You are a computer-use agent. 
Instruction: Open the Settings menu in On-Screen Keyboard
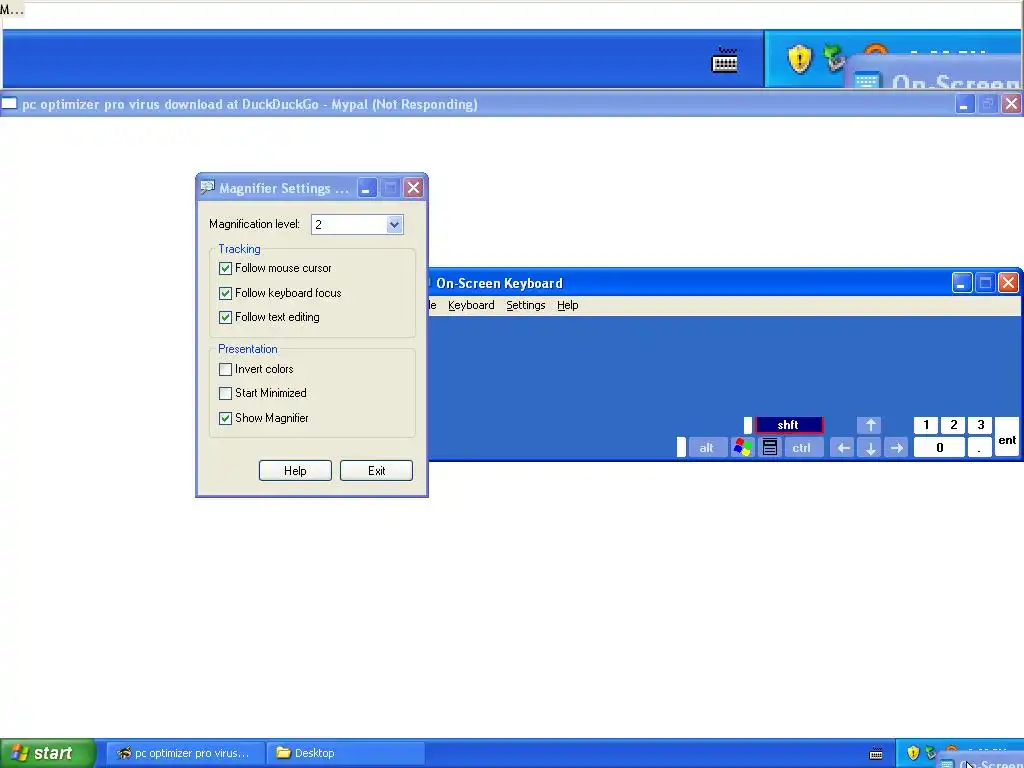[x=526, y=305]
